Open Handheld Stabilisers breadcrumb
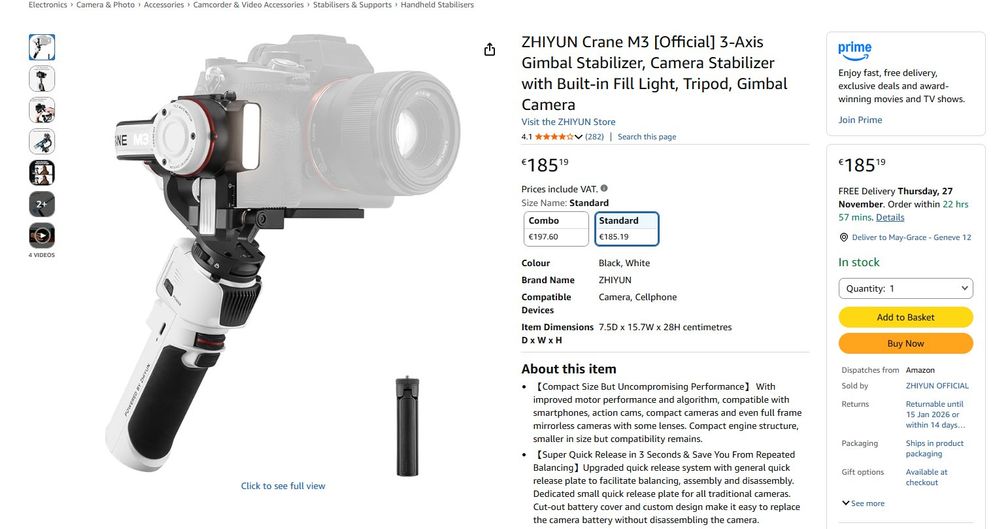1000x529 pixels. (437, 4)
